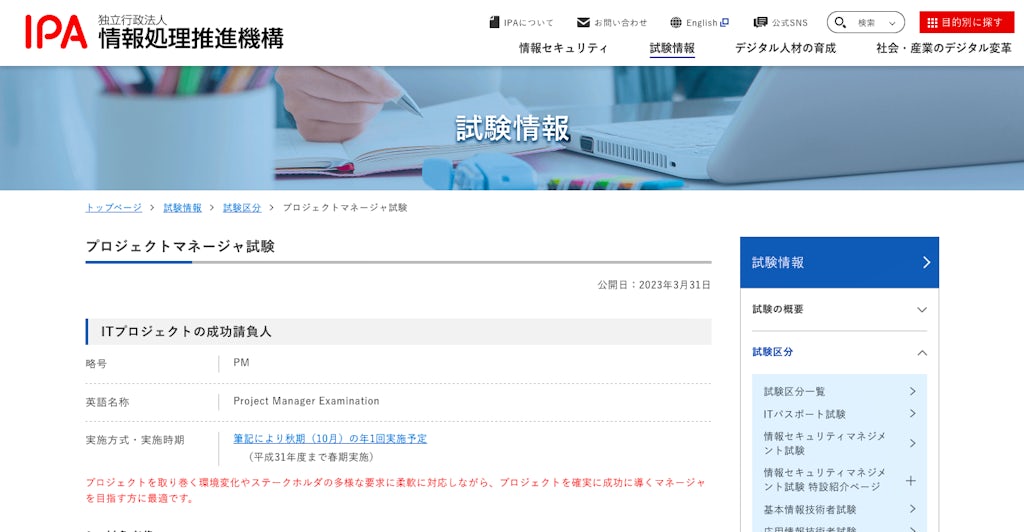Viewport: 1024px width, 532px height.
Task: Collapse the 試験区分 section chevron
Action: 921,352
